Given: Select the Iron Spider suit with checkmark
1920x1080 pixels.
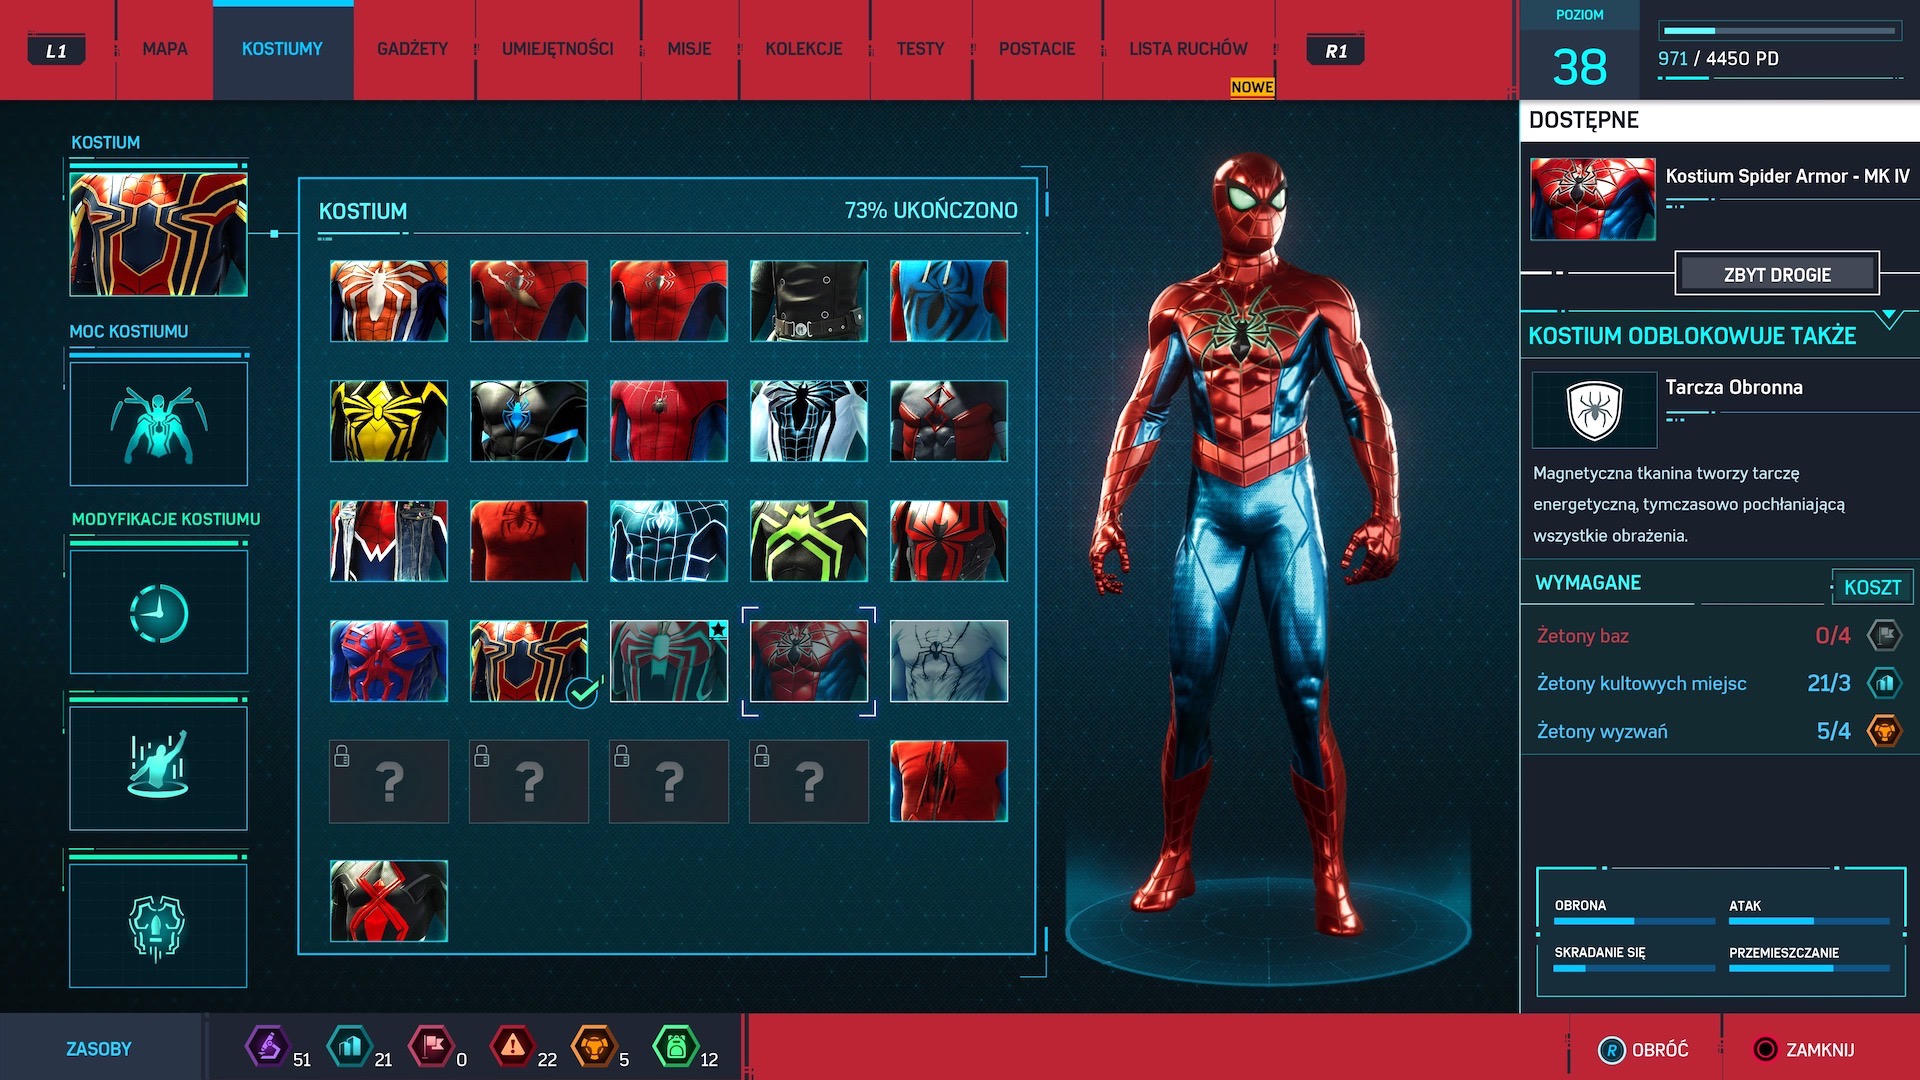Looking at the screenshot, I should pyautogui.click(x=529, y=661).
